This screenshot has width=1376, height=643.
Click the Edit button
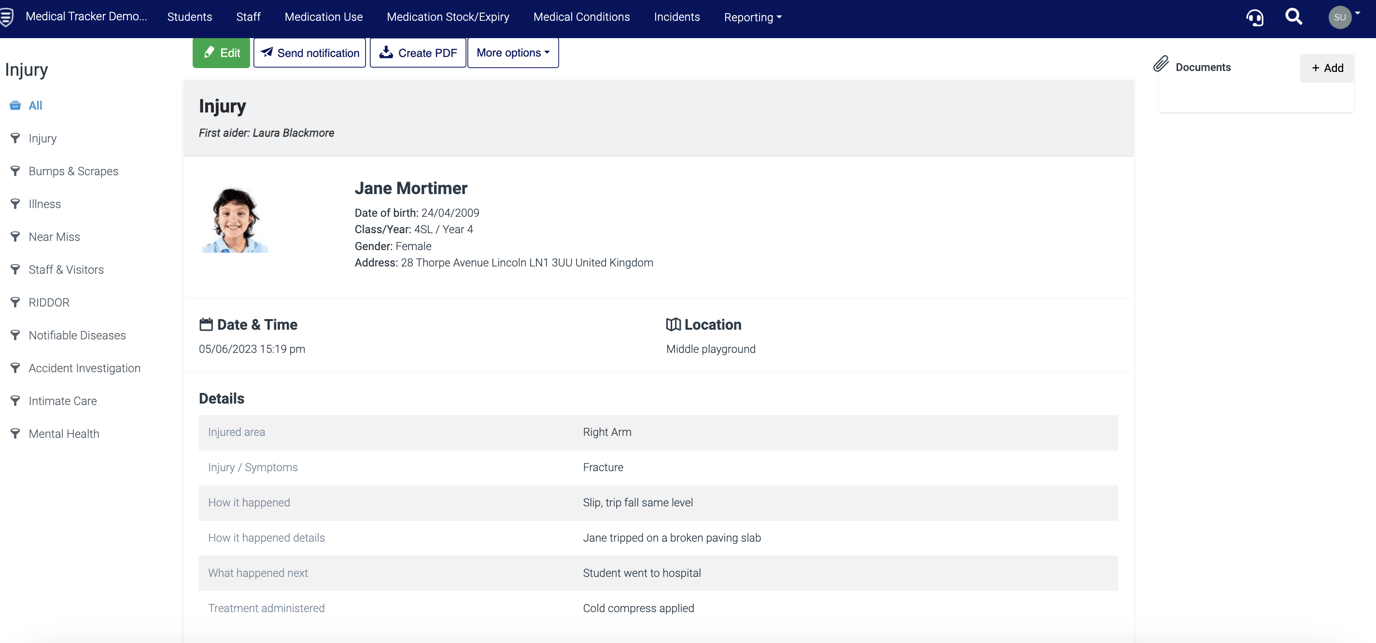click(x=221, y=52)
